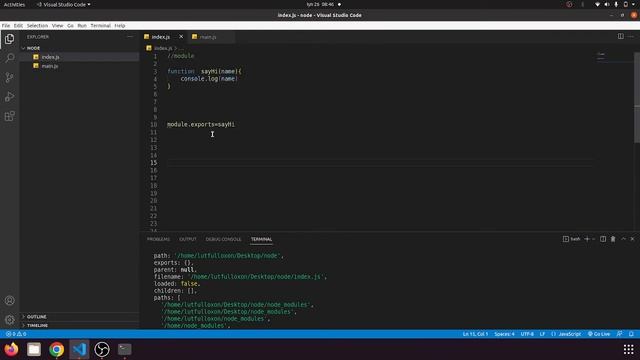Open Files manager from the dock
This screenshot has width=640, height=360.
pyautogui.click(x=34, y=349)
